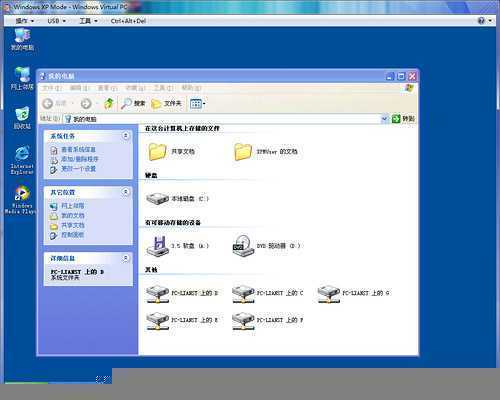This screenshot has height=400, width=500.
Task: Collapse the 详细信息 panel
Action: [x=126, y=258]
